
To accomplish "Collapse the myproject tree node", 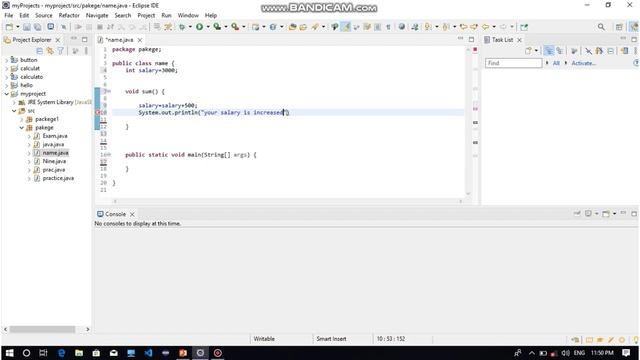I will [x=6, y=94].
